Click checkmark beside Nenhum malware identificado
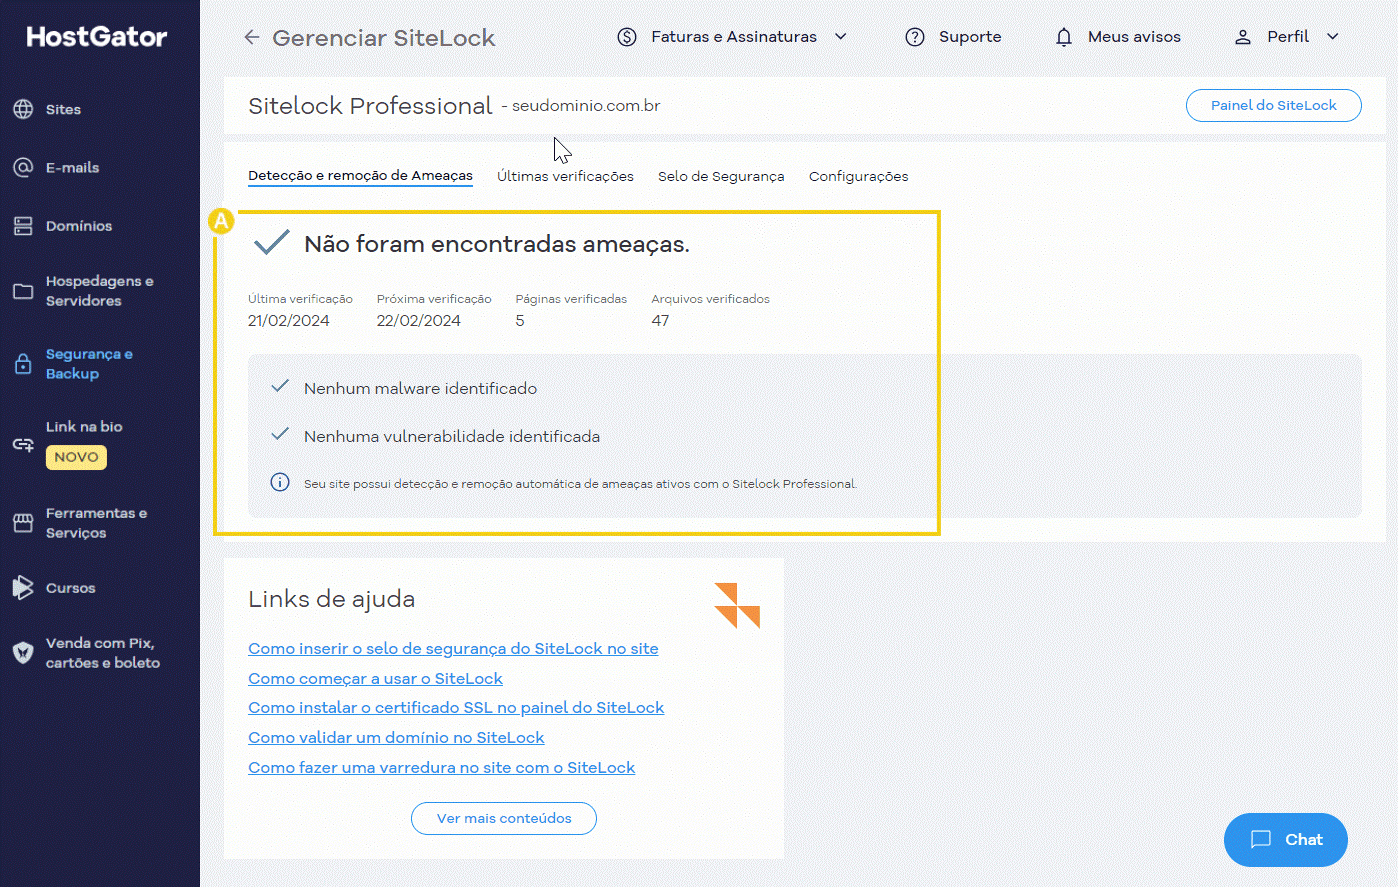Viewport: 1398px width, 887px height. (280, 386)
